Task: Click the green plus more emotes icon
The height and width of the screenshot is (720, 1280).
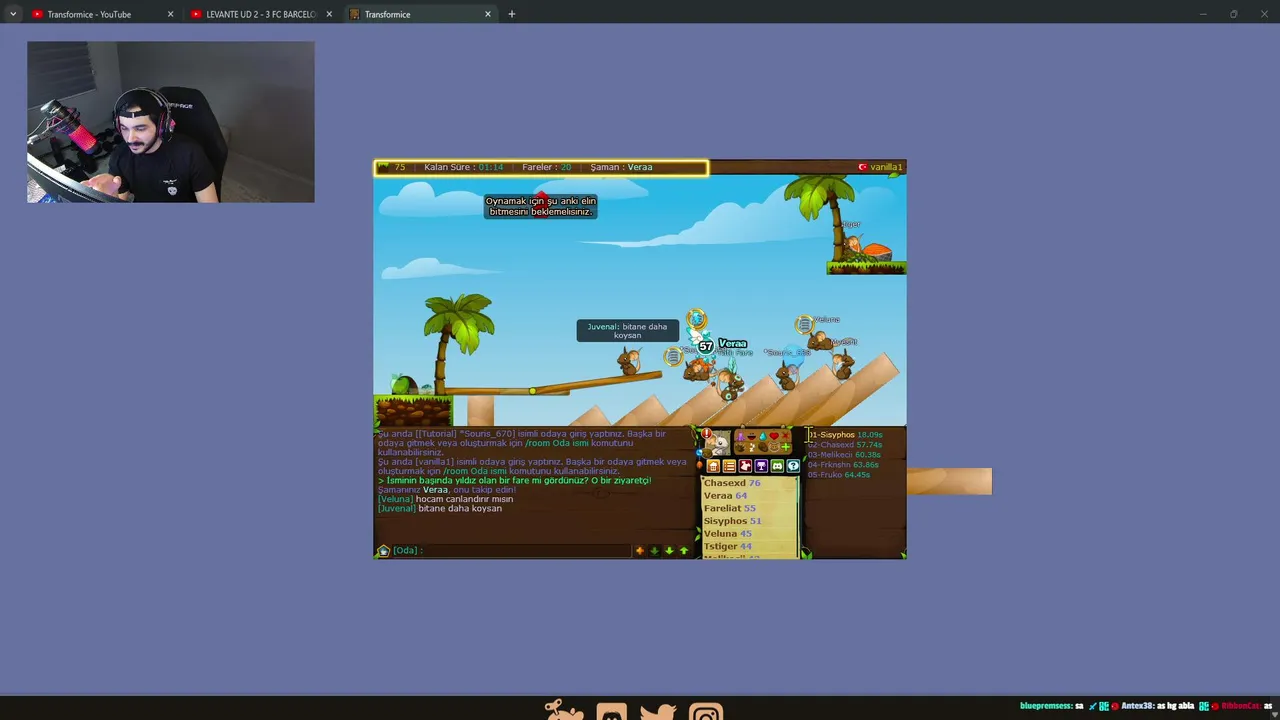Action: 786,447
